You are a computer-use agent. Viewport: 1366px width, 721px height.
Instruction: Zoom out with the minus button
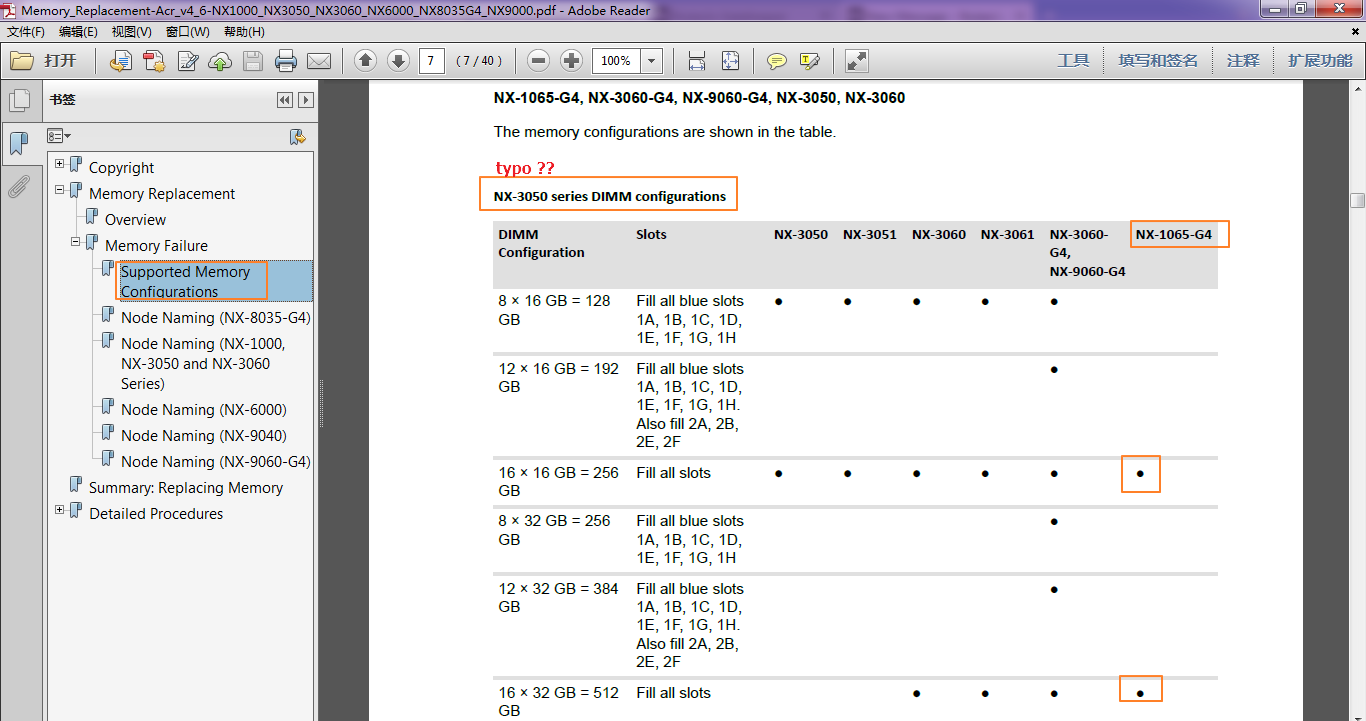pos(539,61)
